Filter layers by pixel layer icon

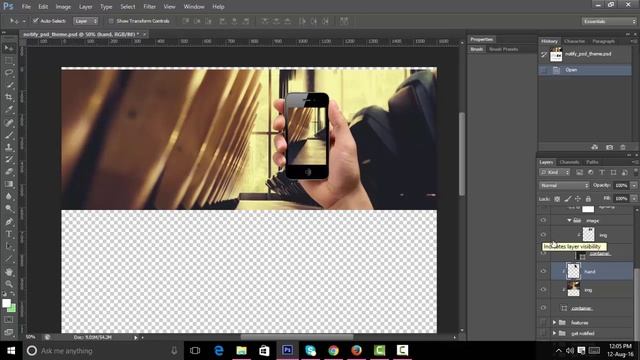coord(579,172)
